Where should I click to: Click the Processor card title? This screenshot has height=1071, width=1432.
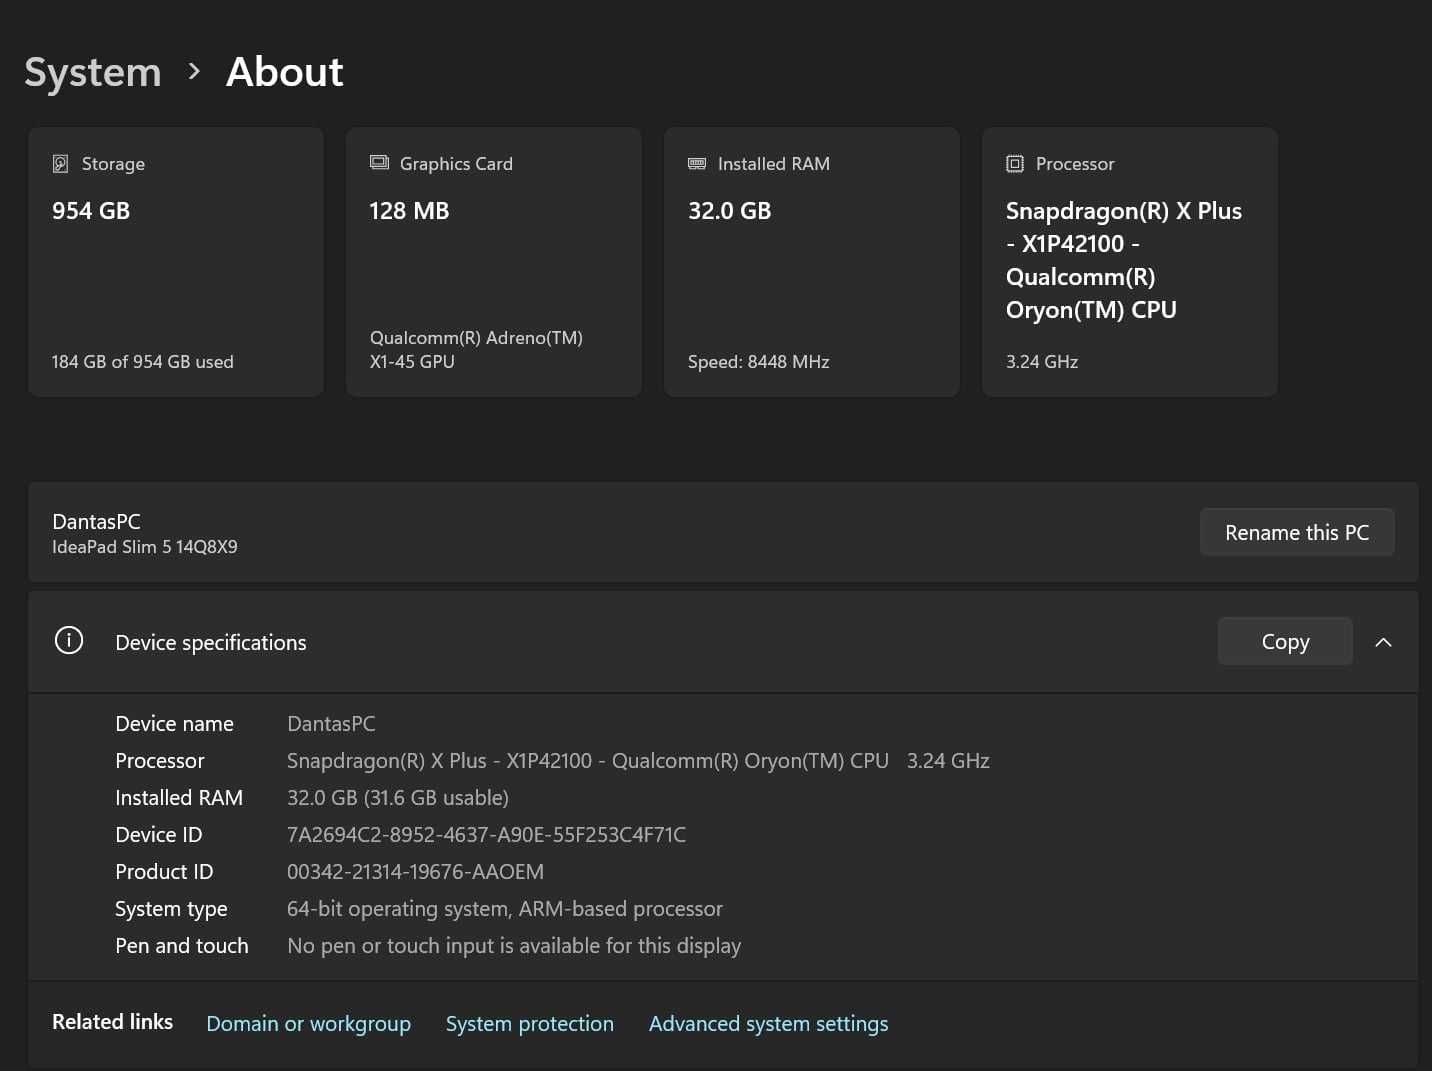tap(1075, 163)
